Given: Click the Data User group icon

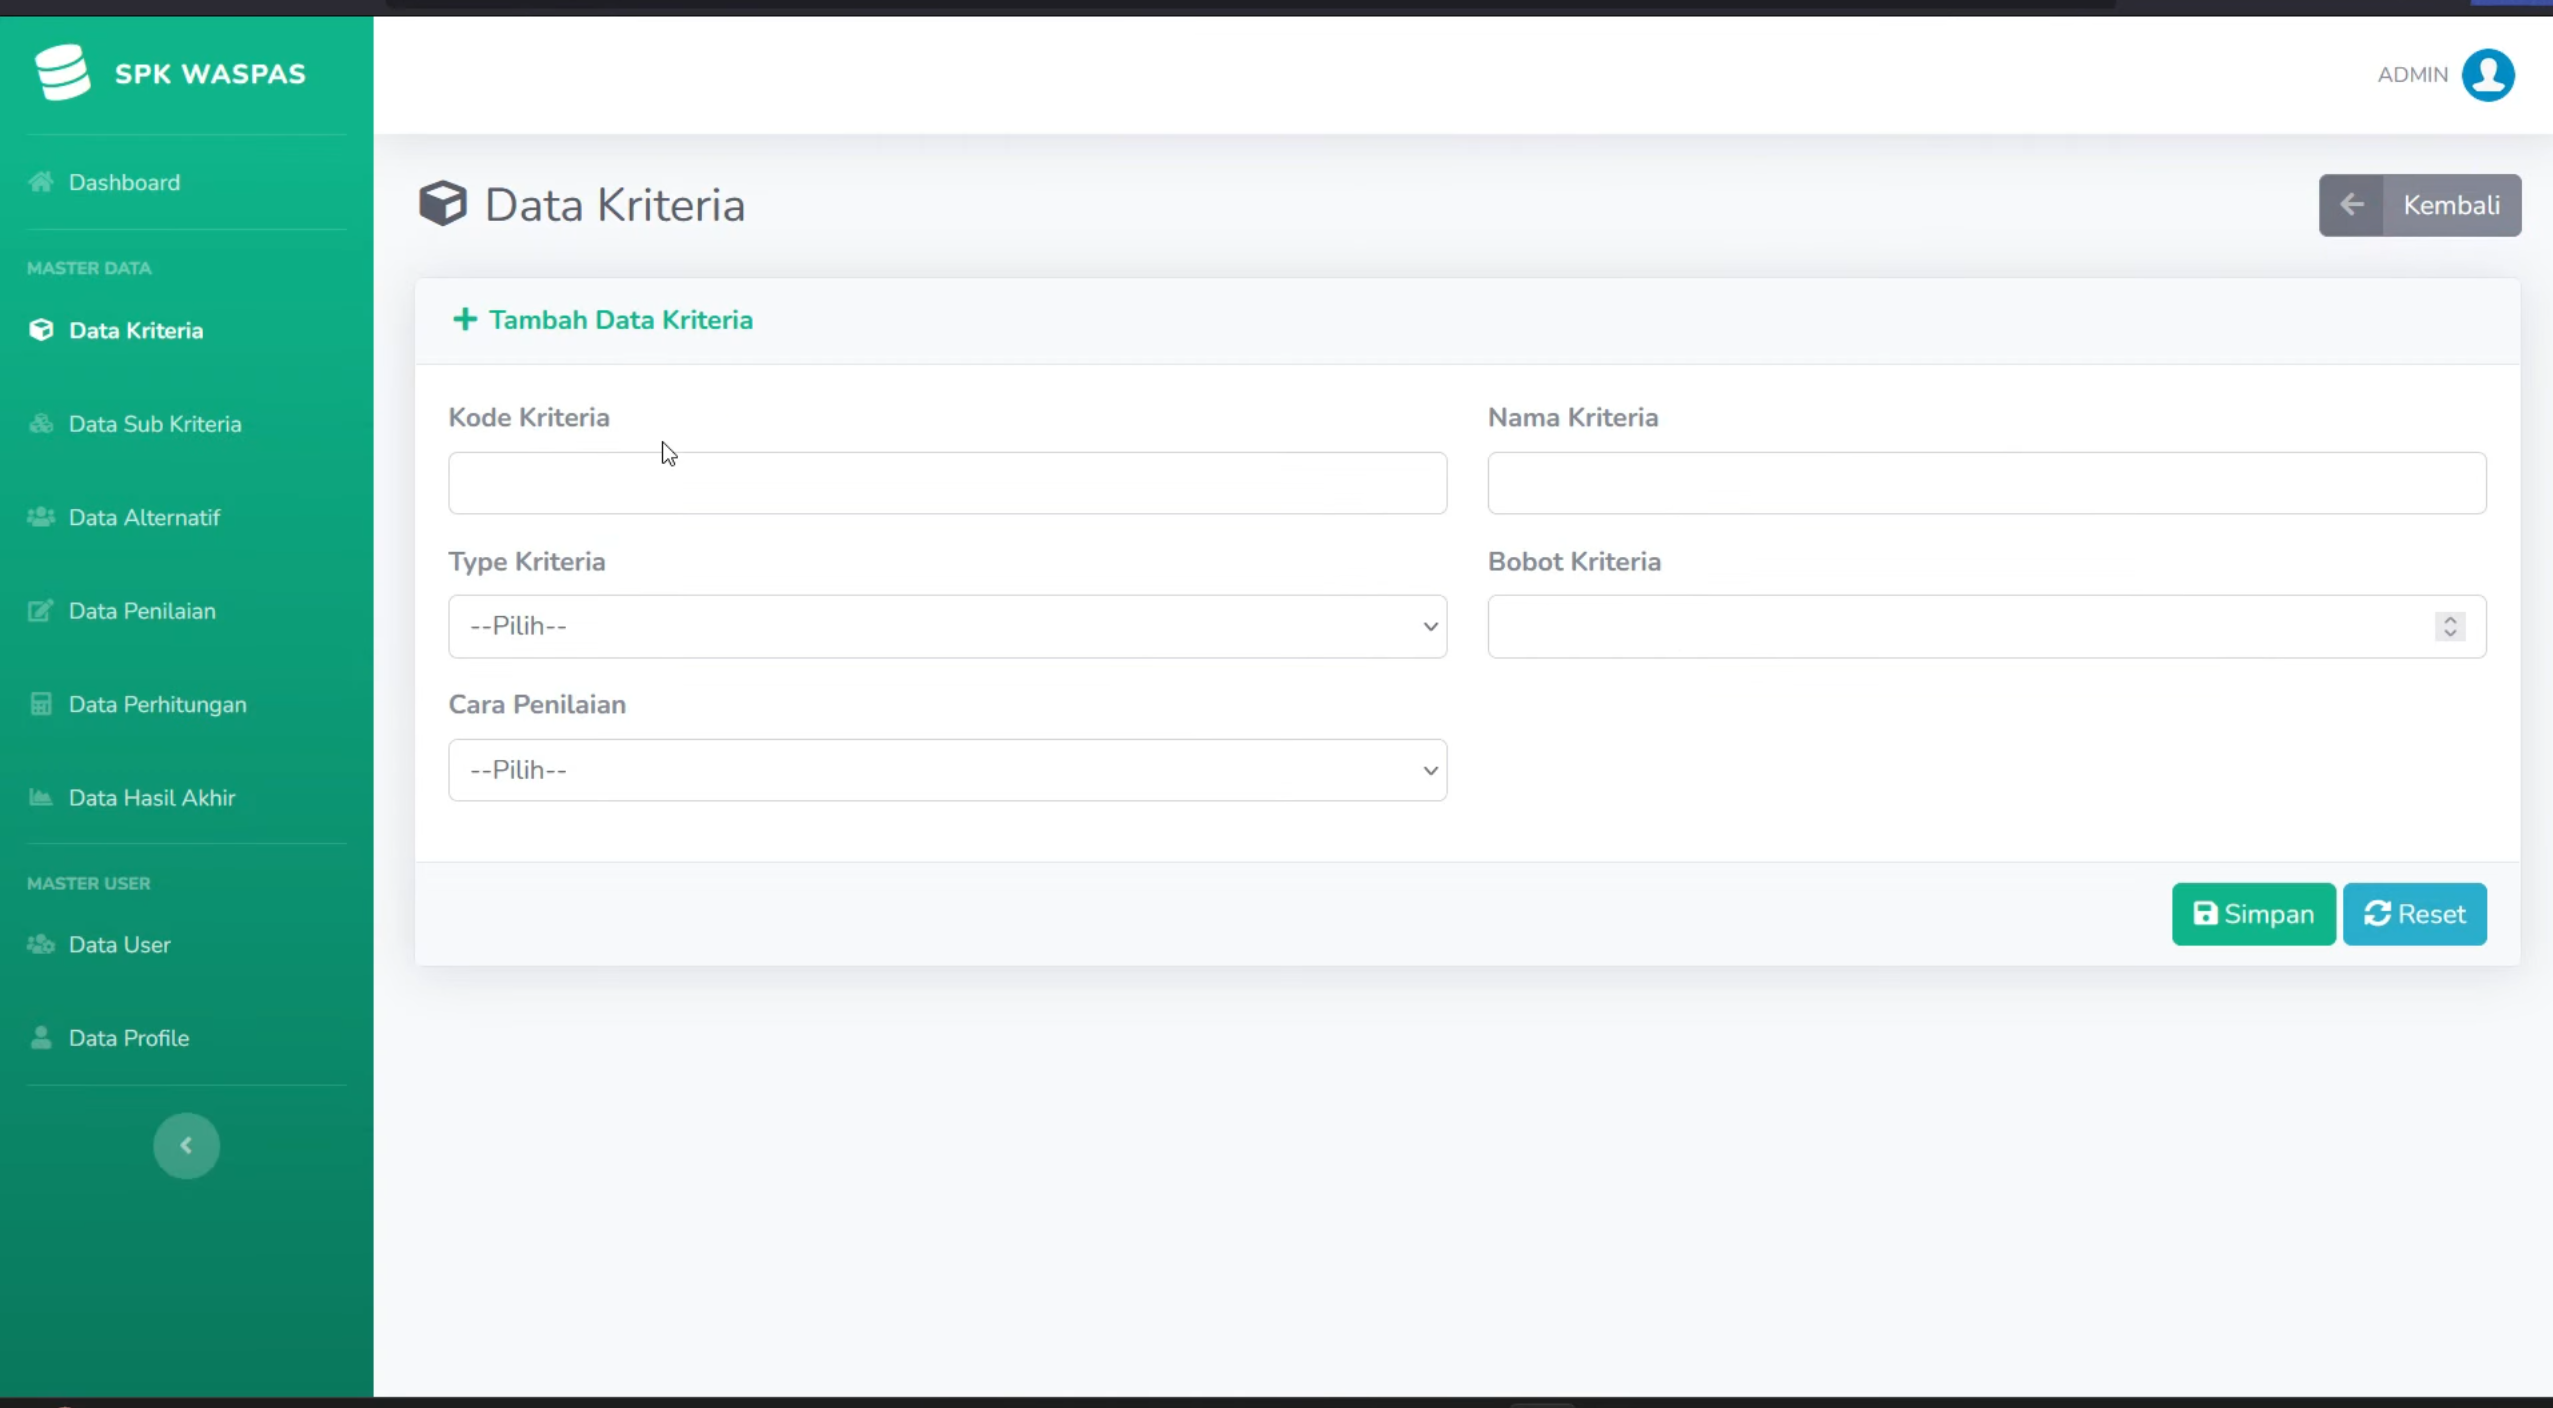Looking at the screenshot, I should 41,944.
